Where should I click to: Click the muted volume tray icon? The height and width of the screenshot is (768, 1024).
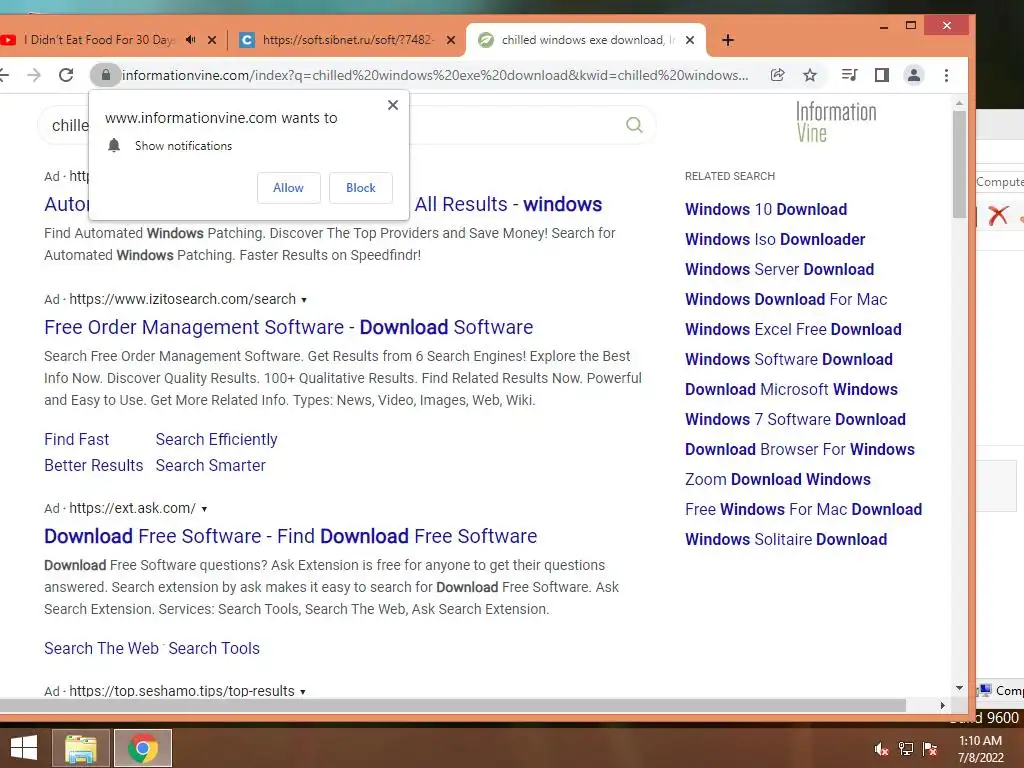pyautogui.click(x=881, y=749)
